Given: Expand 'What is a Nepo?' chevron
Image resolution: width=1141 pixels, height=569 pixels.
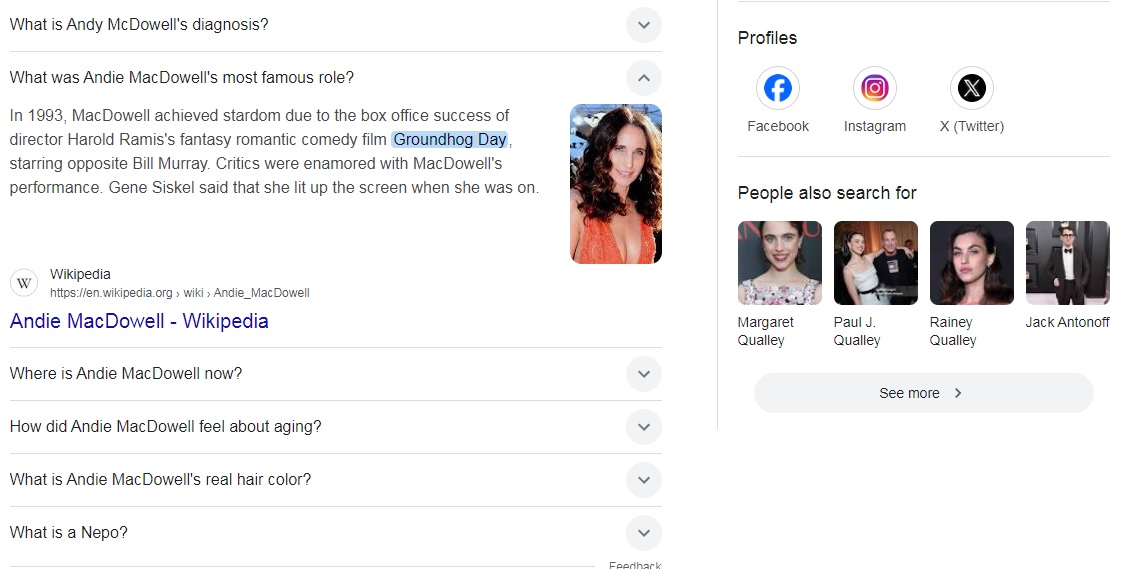Looking at the screenshot, I should coord(643,533).
